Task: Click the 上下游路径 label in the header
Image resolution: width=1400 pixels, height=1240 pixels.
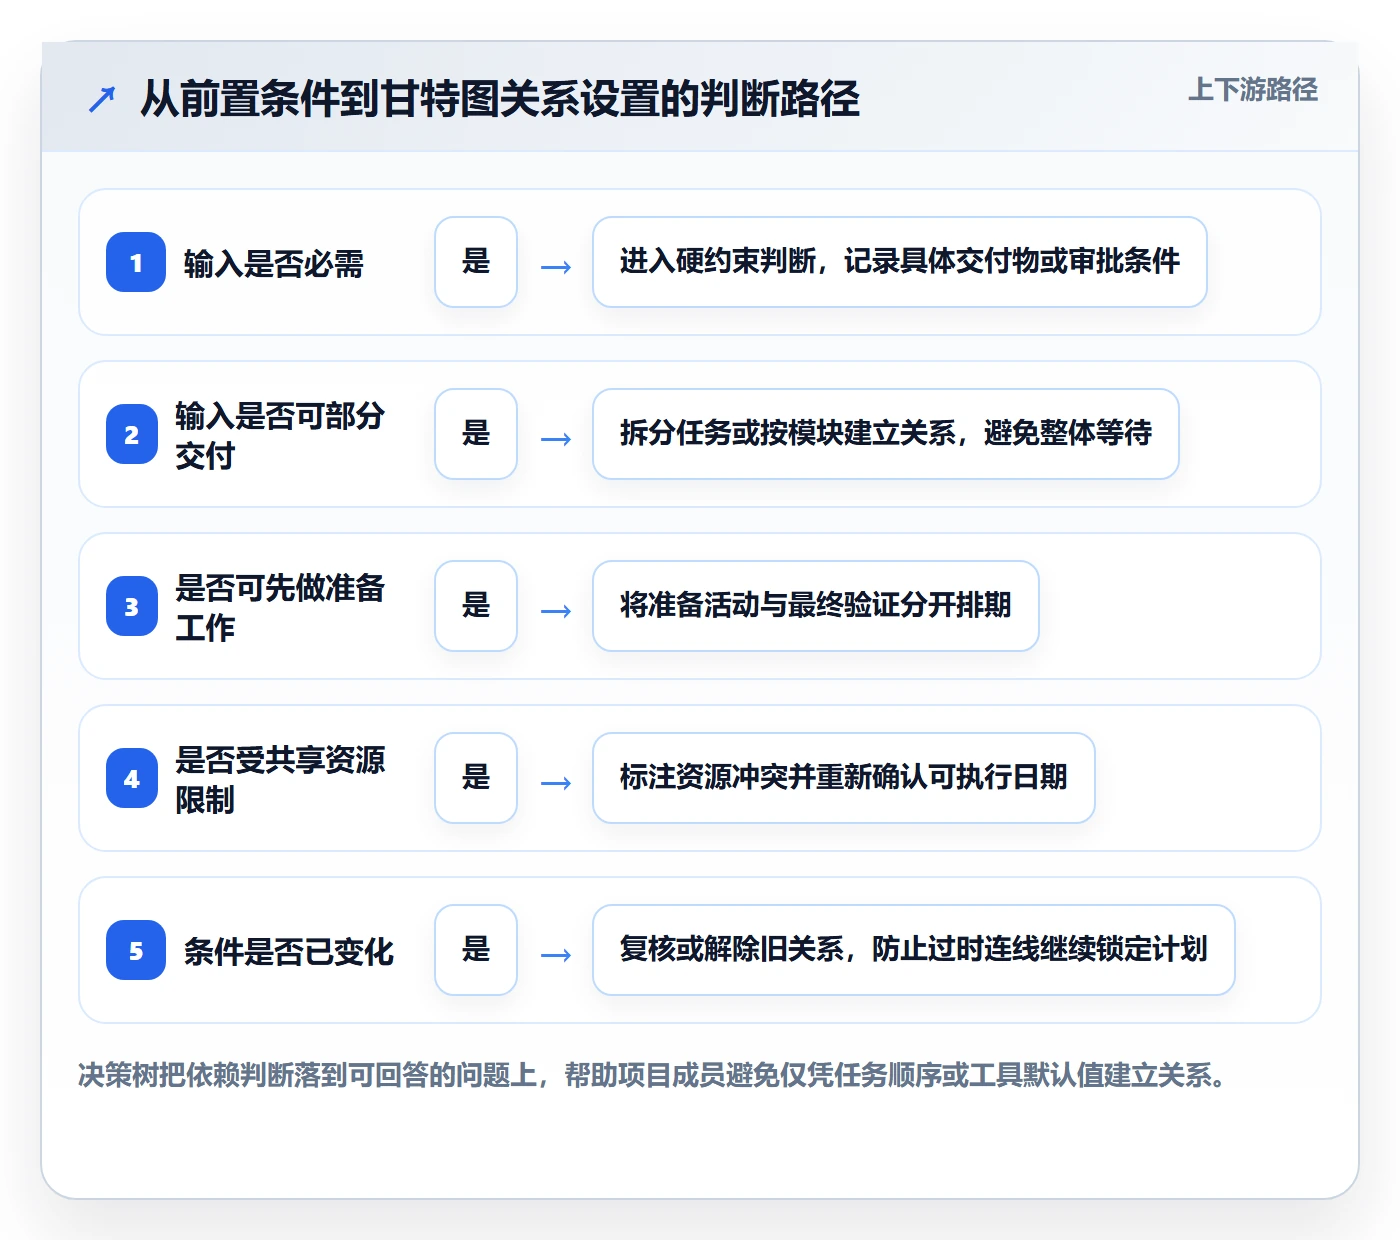Action: point(1253,90)
